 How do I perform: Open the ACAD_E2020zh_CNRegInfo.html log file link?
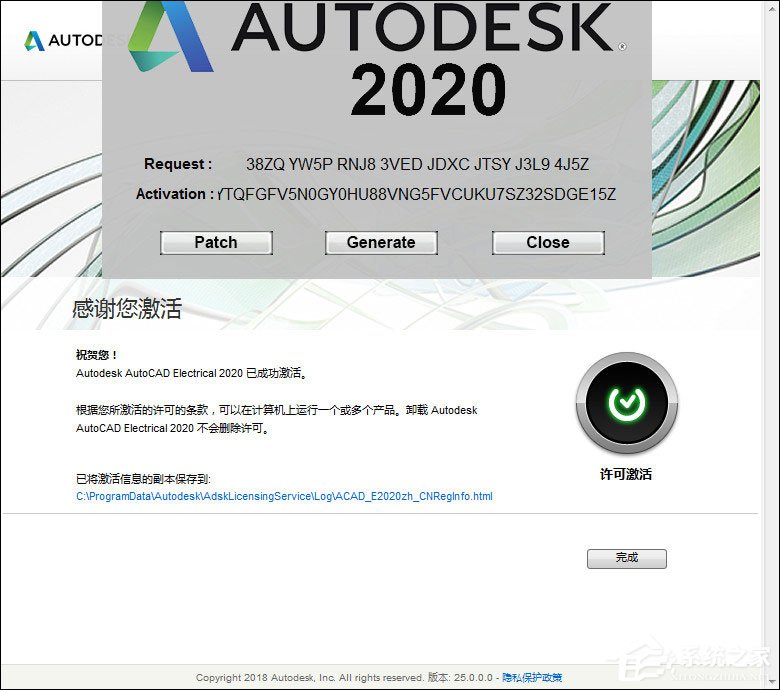(284, 496)
